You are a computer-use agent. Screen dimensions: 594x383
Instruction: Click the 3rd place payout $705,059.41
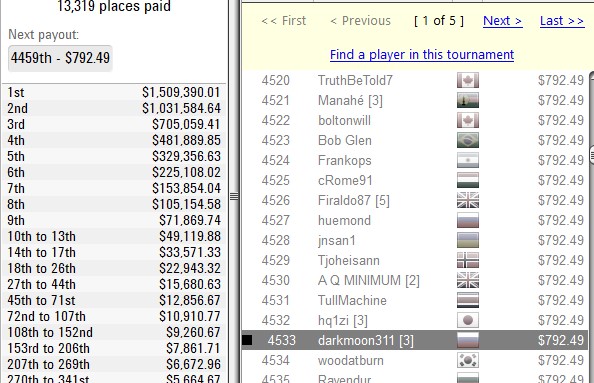[186, 124]
